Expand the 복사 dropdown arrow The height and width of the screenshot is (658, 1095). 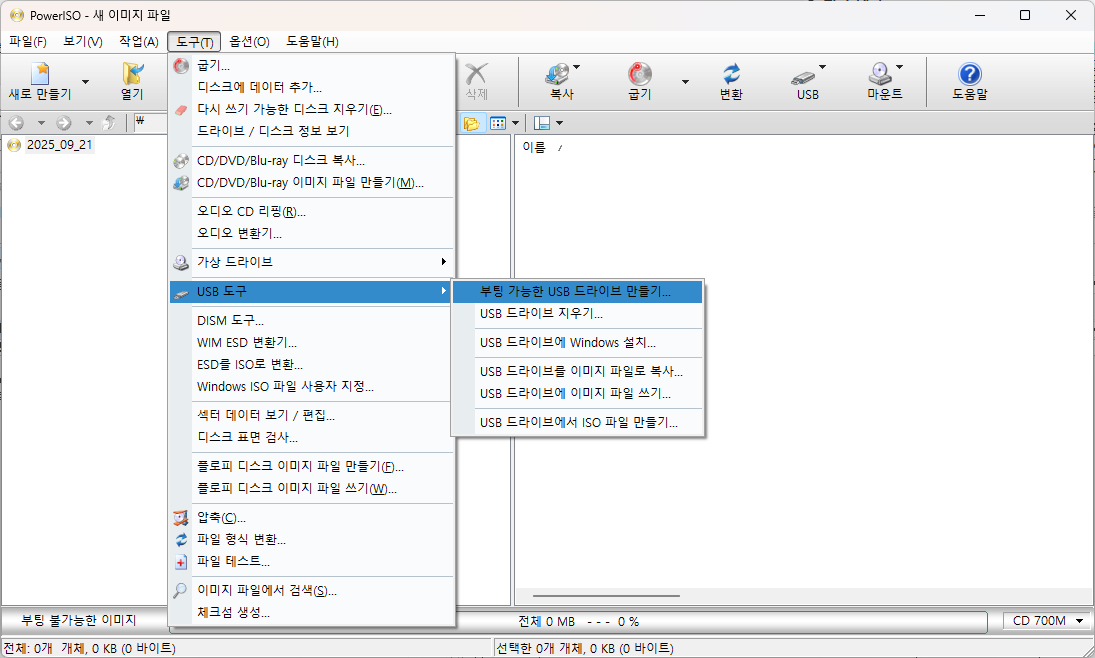pyautogui.click(x=577, y=67)
